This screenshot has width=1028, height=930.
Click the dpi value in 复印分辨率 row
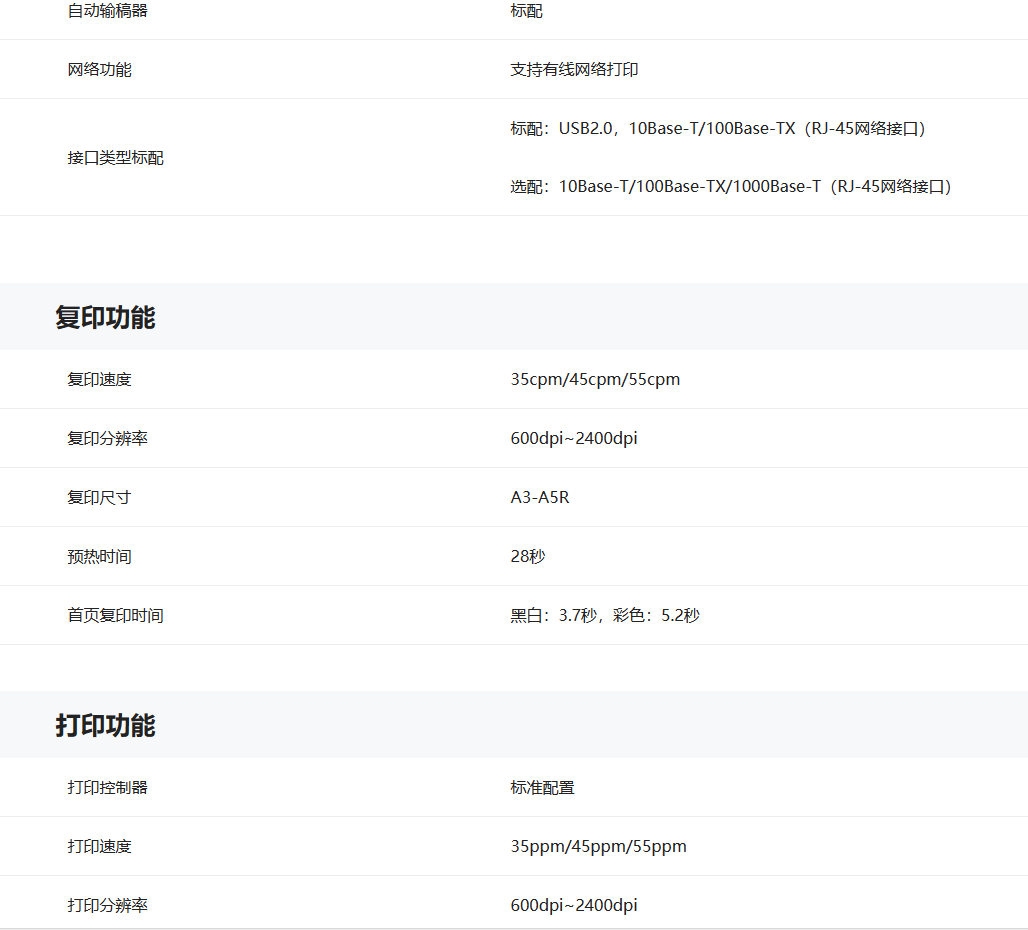[574, 439]
